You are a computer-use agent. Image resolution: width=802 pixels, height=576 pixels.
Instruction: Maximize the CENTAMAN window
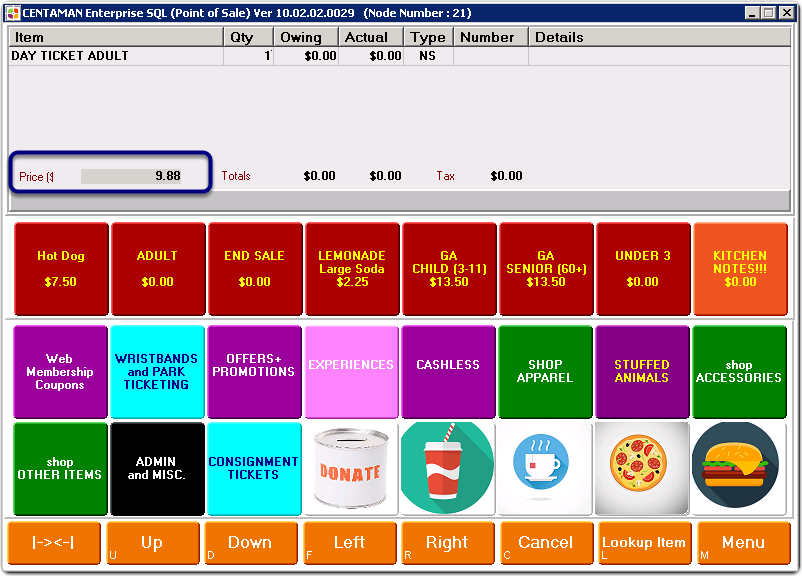tap(768, 13)
